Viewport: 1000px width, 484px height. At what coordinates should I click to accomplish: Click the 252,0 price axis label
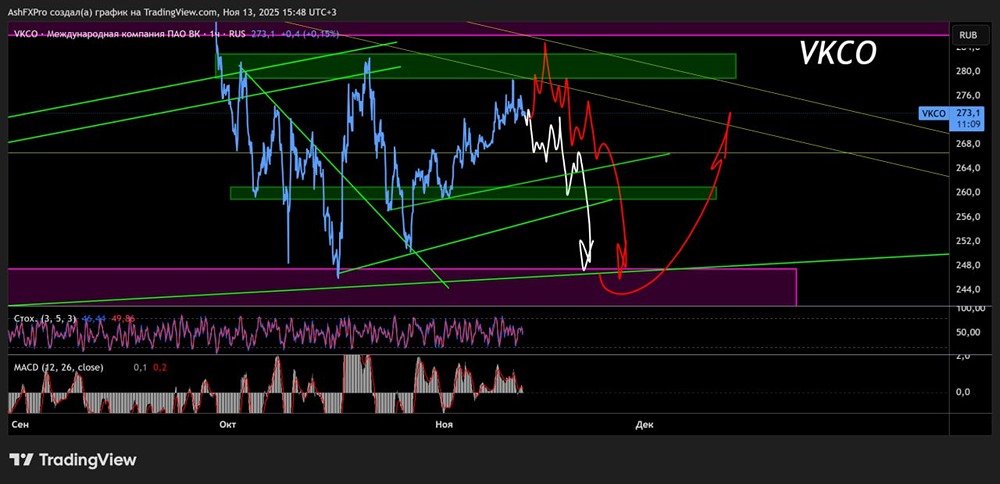[966, 241]
